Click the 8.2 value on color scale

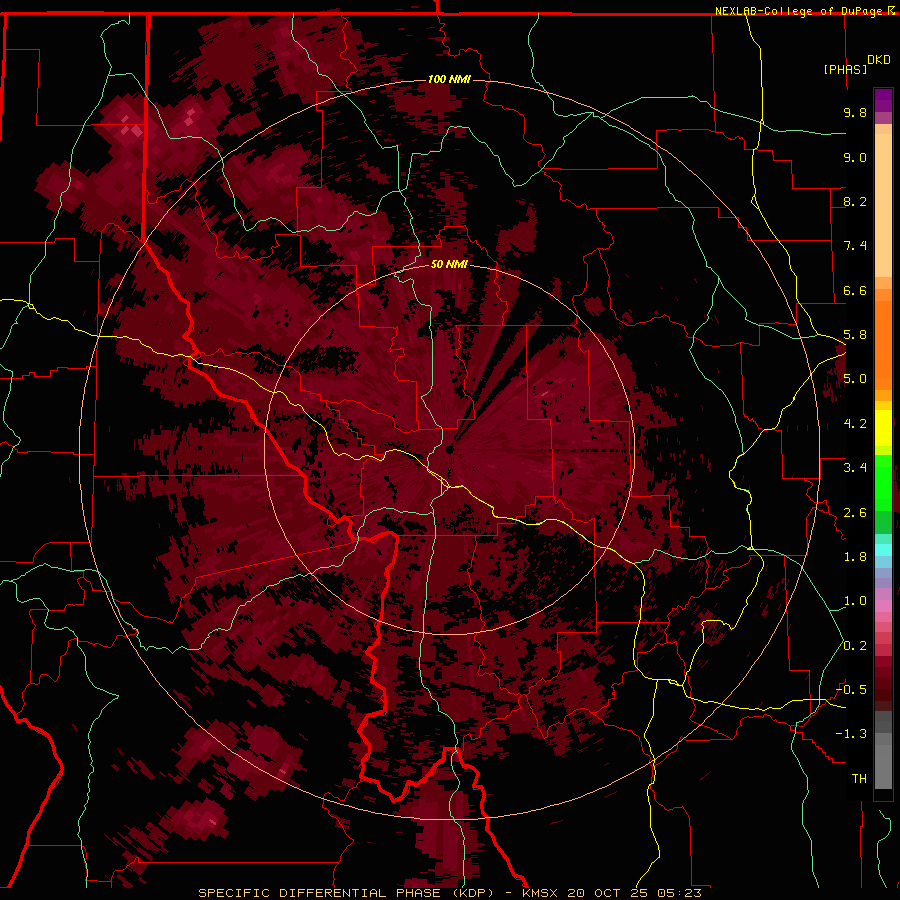pos(855,201)
